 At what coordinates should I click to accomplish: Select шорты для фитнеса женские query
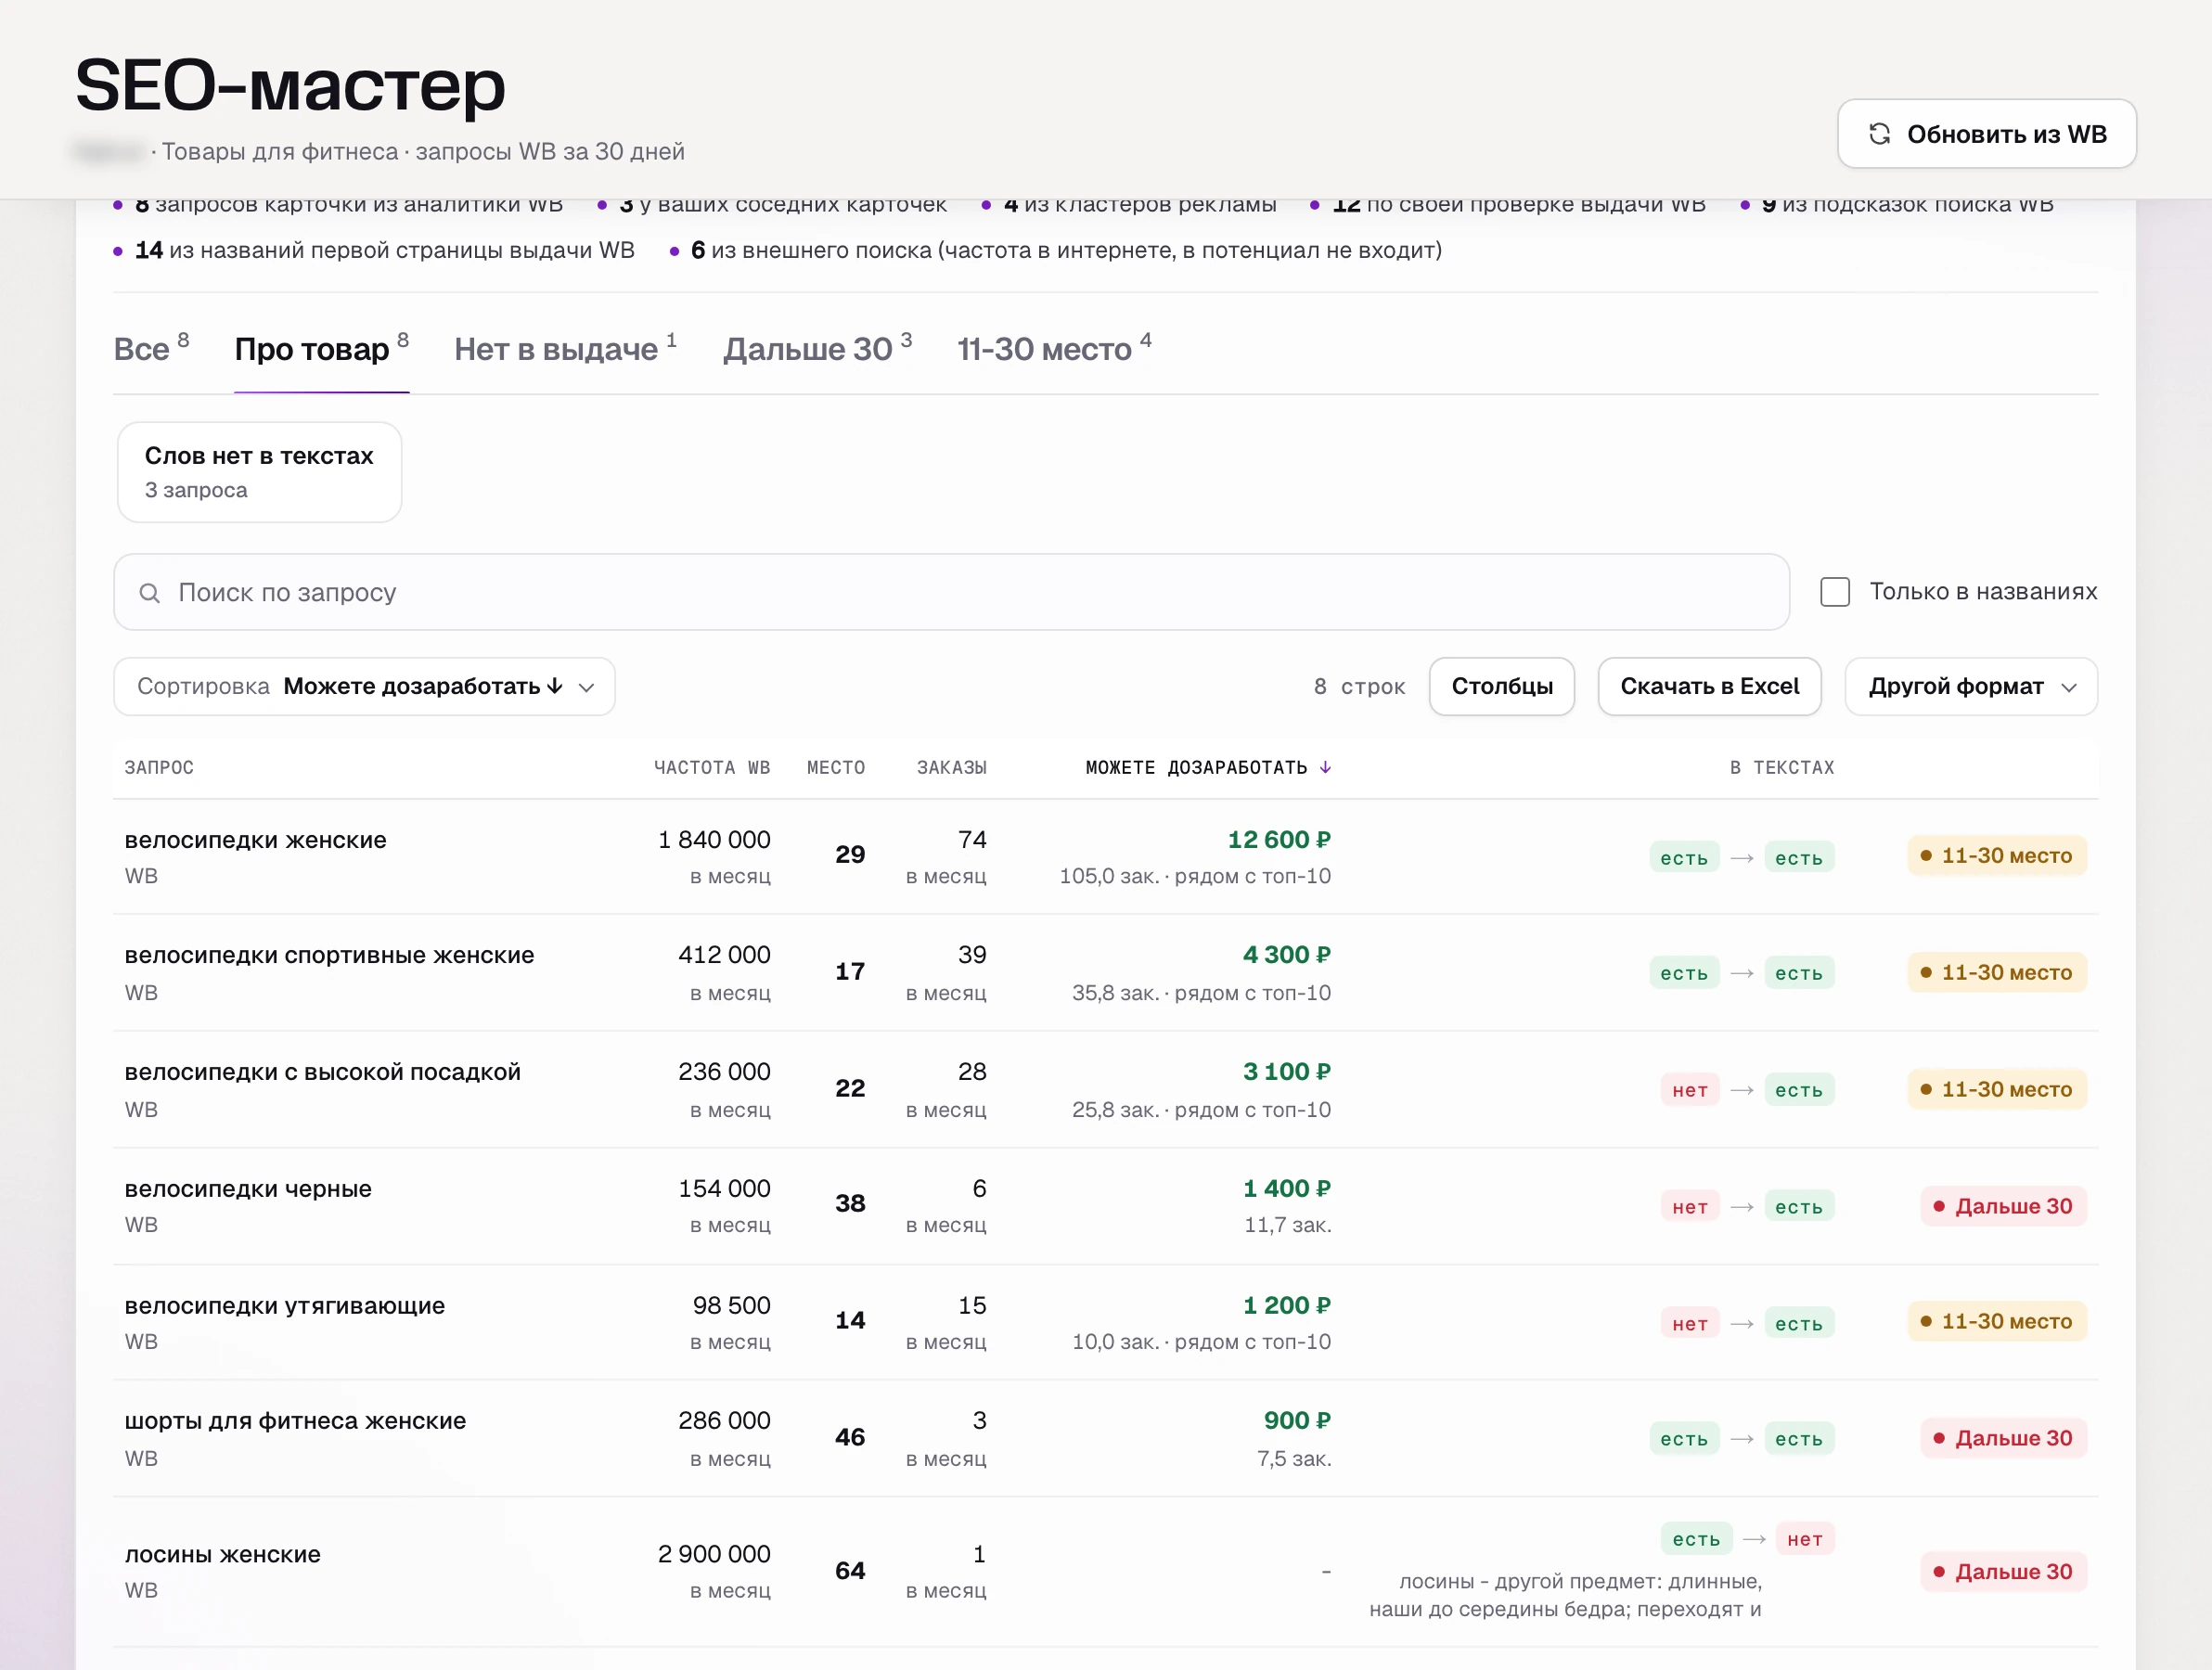click(295, 1421)
